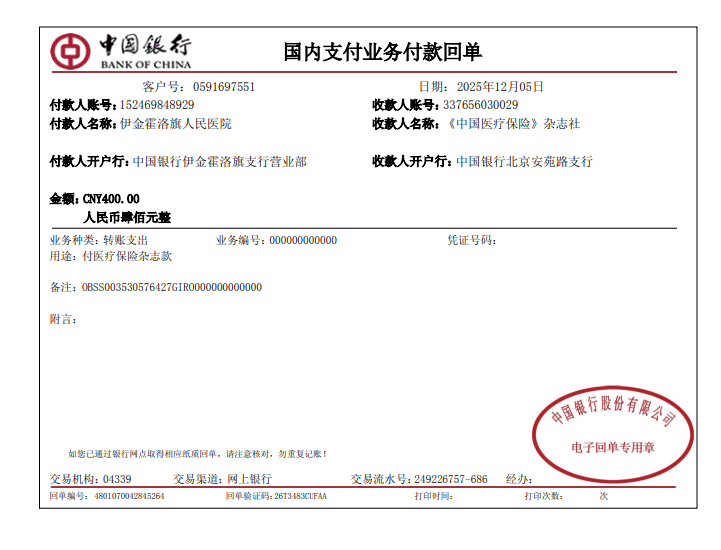Click payer bank 中国银行伊金霍洛旗支行营业部

(219, 161)
